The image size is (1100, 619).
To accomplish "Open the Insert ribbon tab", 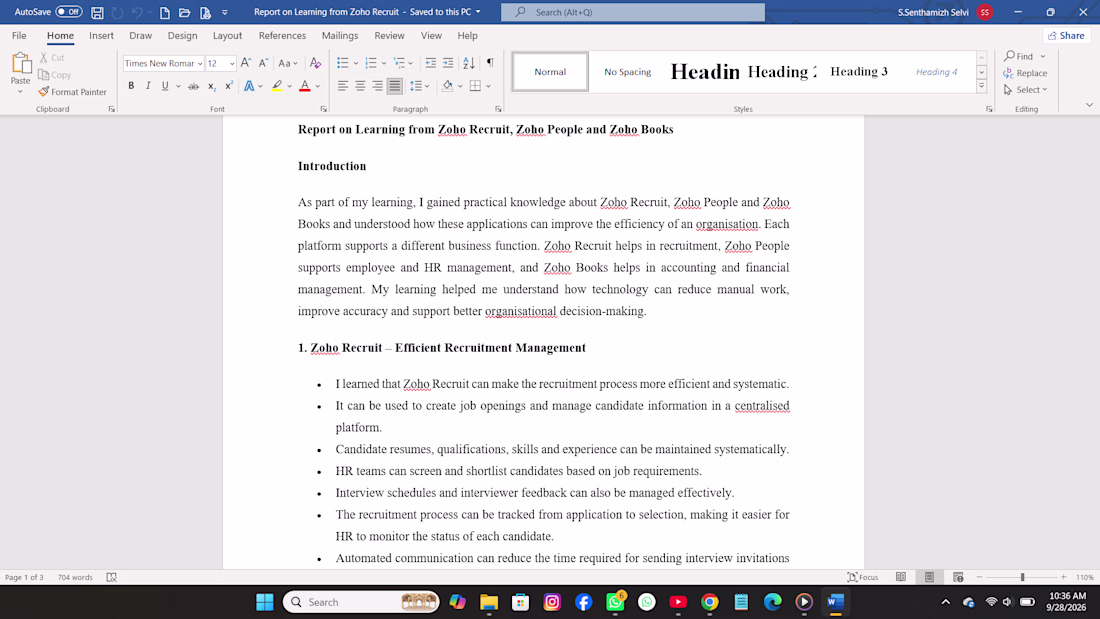I will (x=102, y=36).
